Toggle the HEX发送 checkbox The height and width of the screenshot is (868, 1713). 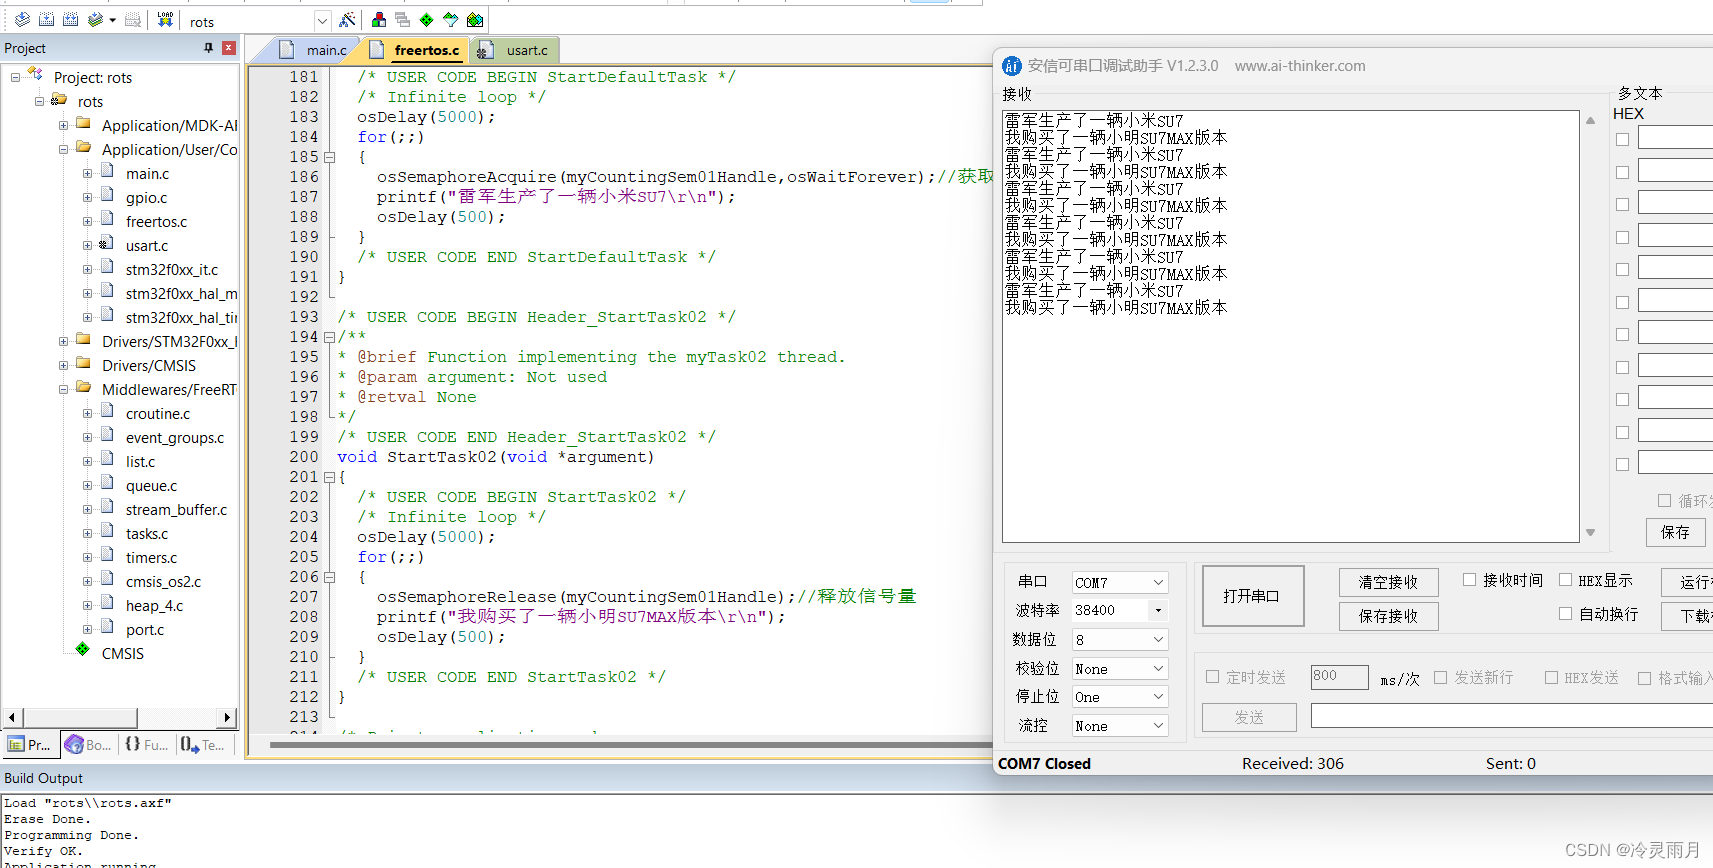click(x=1551, y=677)
